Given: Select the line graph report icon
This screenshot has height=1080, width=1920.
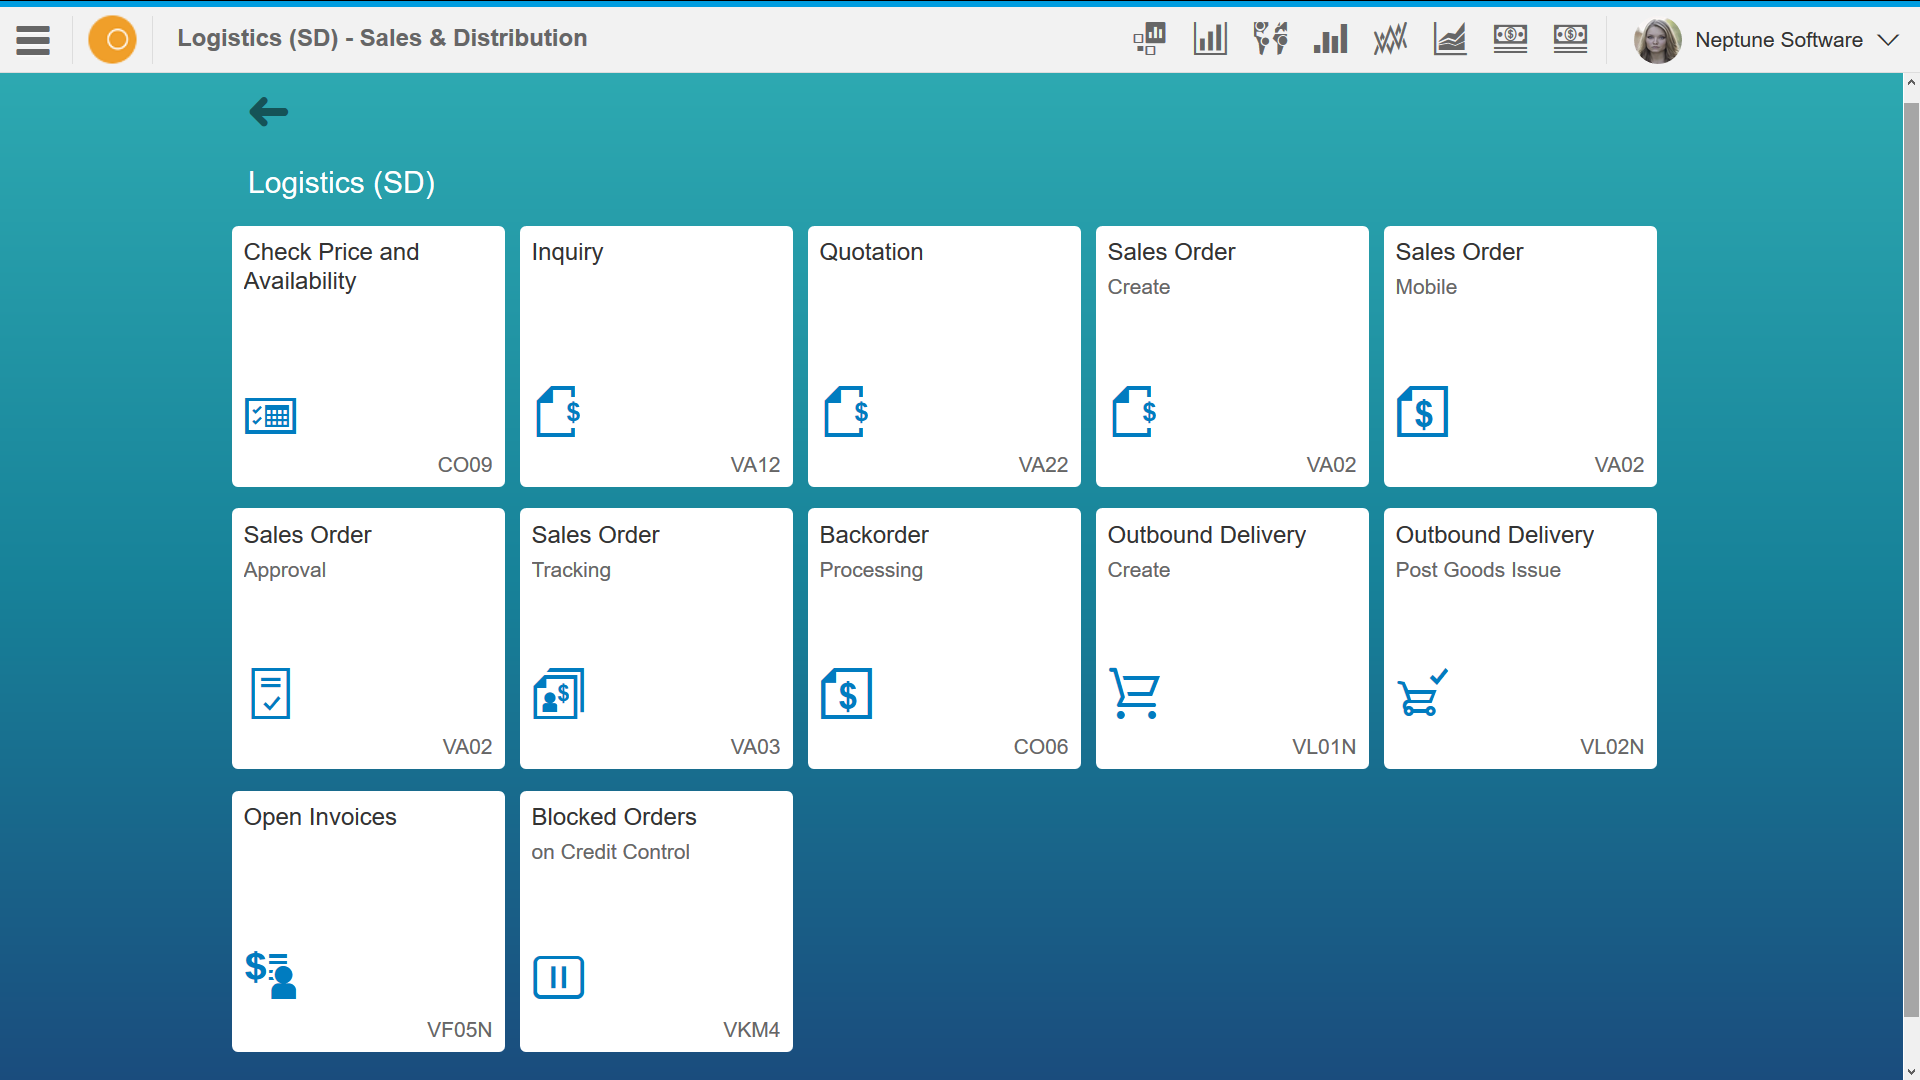Looking at the screenshot, I should (1449, 38).
